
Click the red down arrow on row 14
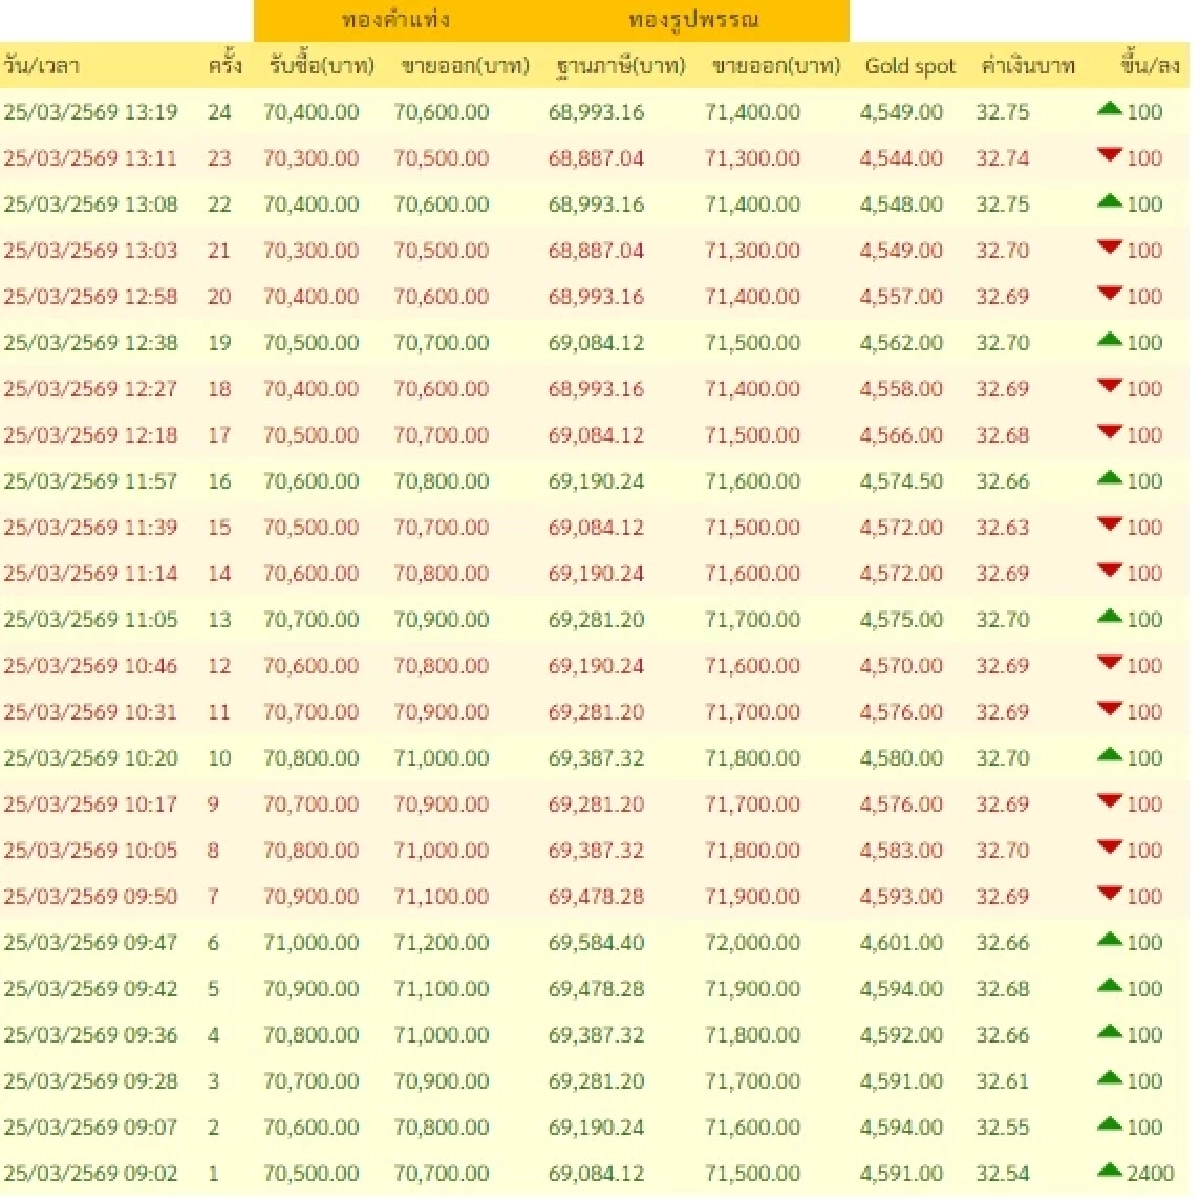(1108, 571)
